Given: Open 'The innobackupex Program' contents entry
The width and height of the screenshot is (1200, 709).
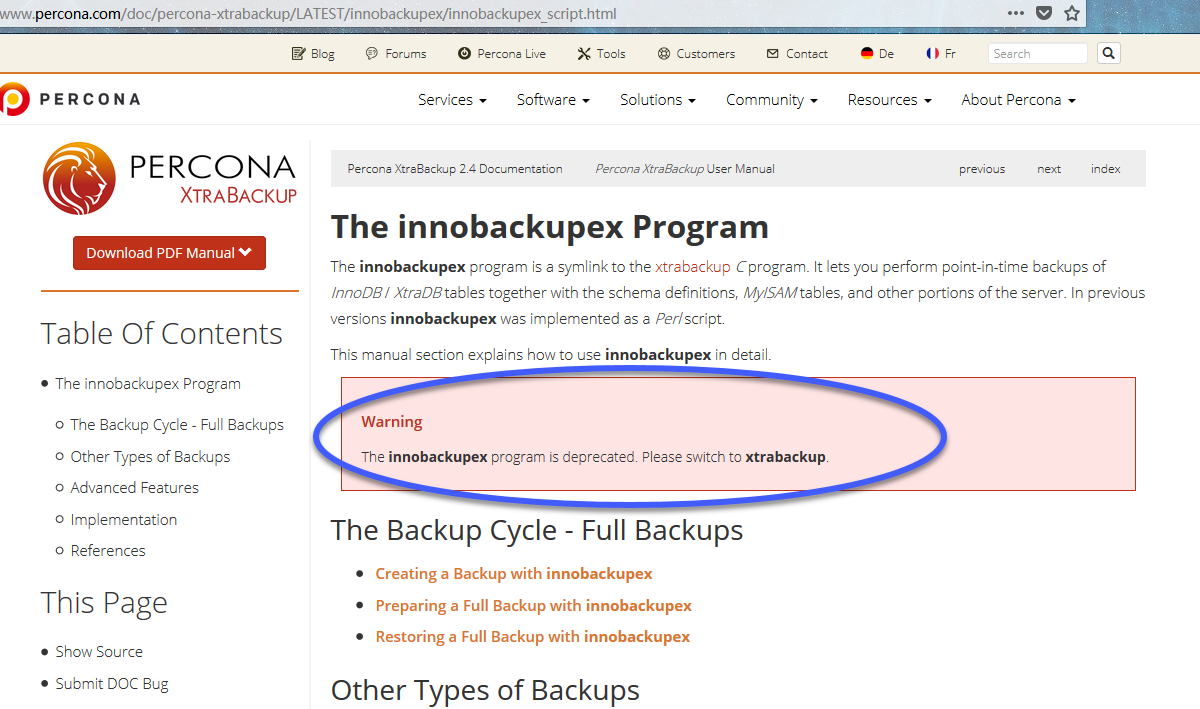Looking at the screenshot, I should (148, 384).
